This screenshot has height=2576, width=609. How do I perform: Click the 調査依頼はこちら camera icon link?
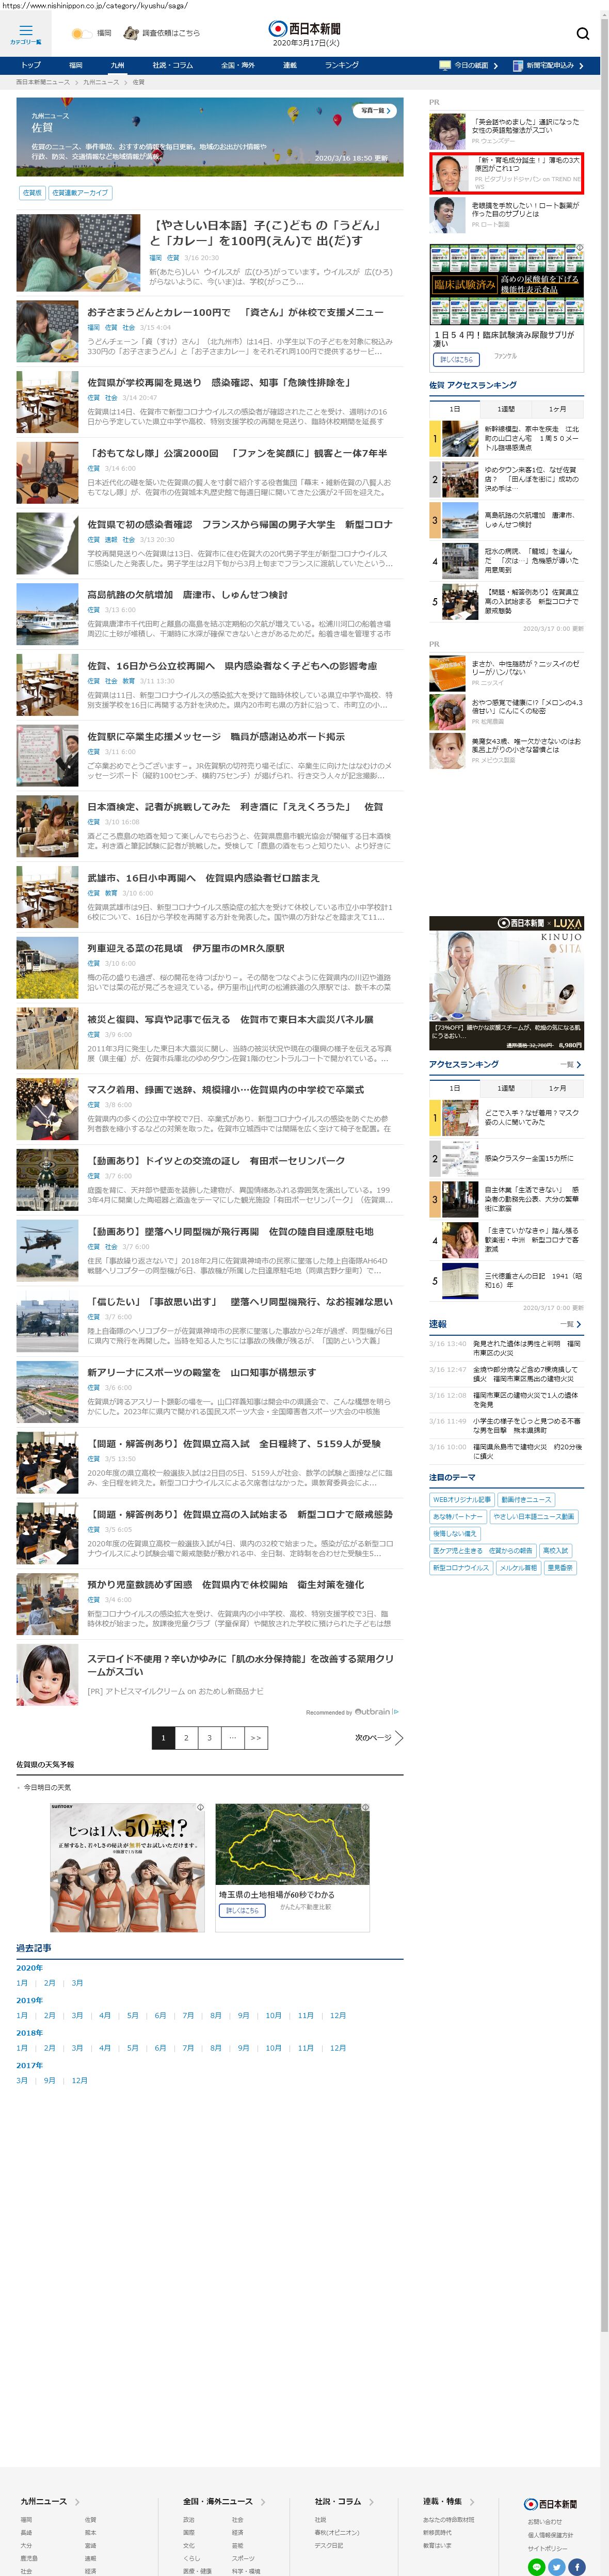[131, 33]
